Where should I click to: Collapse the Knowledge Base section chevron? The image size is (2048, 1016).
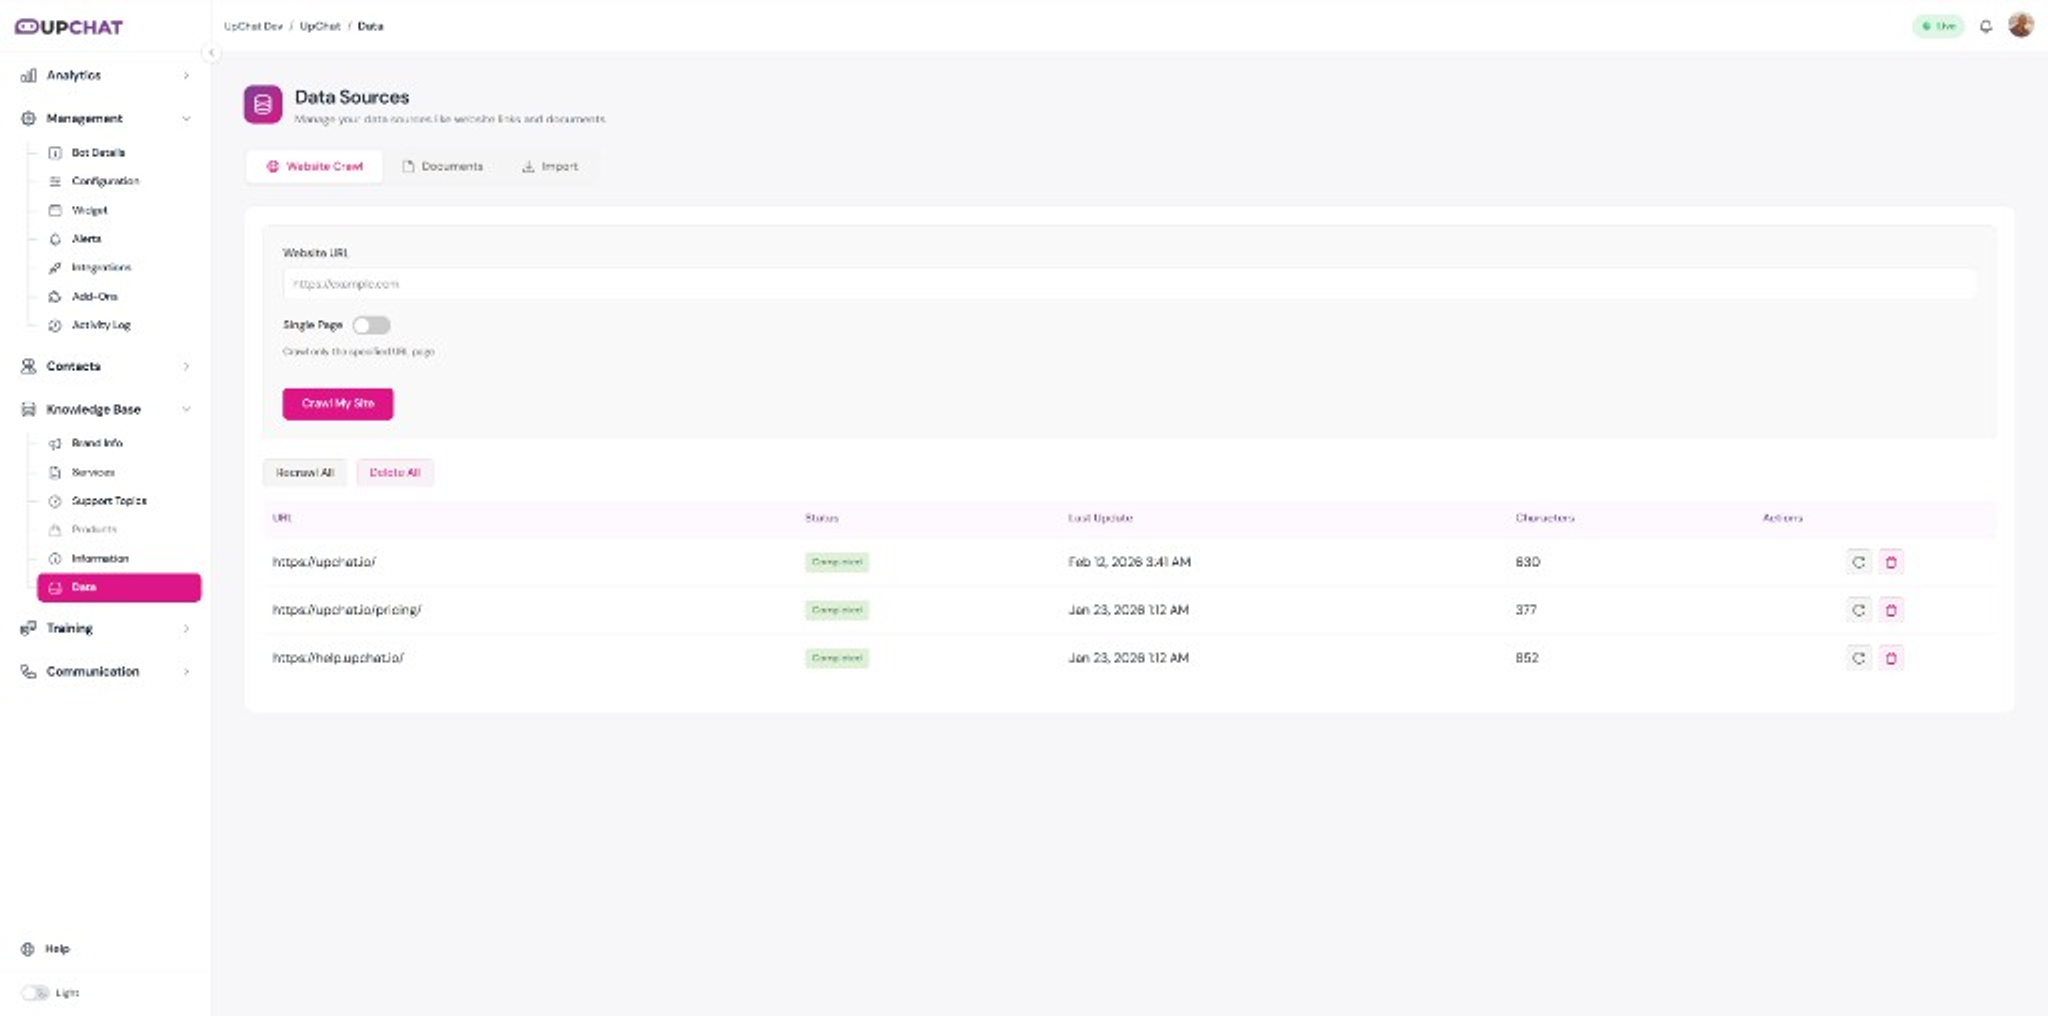(186, 409)
